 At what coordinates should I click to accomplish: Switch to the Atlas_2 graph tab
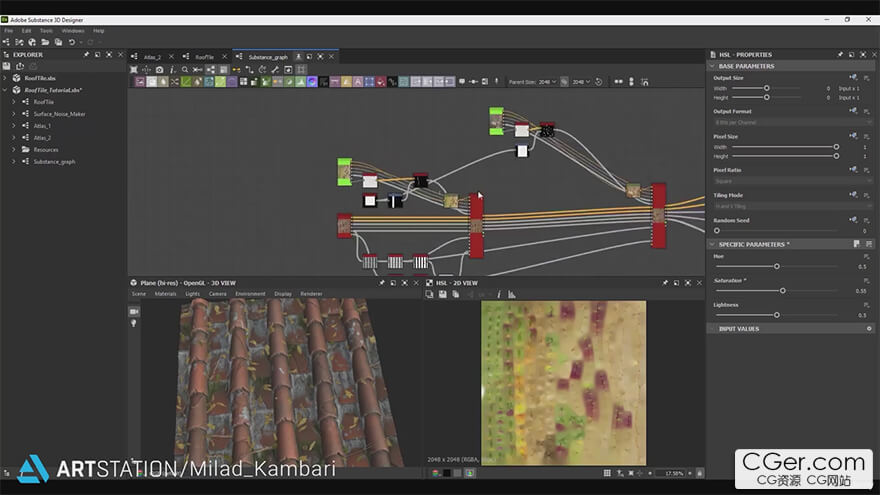point(152,57)
